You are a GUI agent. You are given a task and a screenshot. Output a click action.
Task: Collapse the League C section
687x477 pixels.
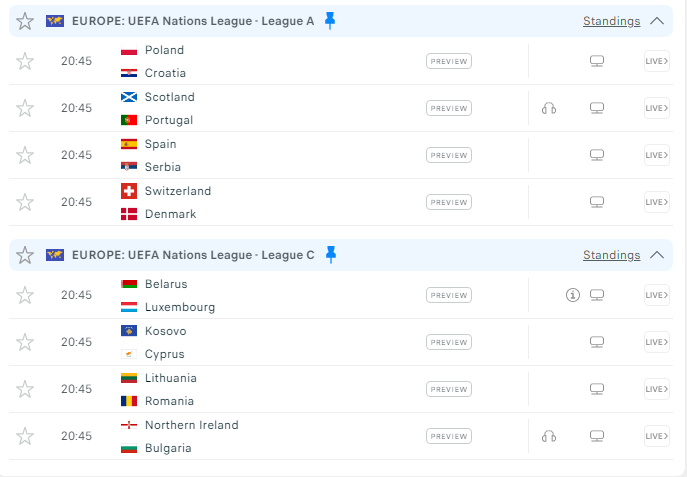coord(657,255)
